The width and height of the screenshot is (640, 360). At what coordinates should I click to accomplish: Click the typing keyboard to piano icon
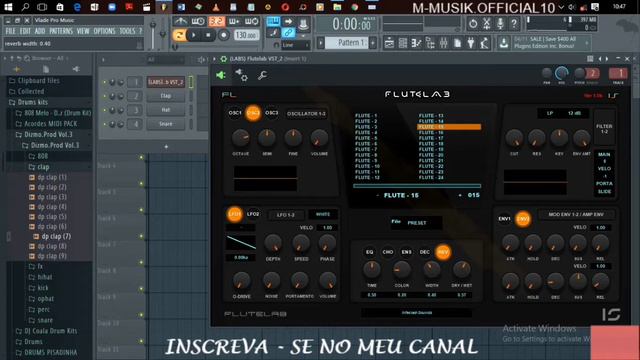(273, 21)
